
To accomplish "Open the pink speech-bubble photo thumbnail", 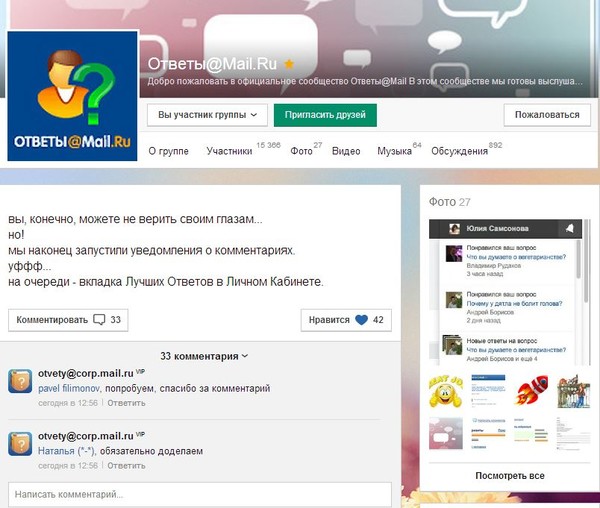I will coord(446,433).
